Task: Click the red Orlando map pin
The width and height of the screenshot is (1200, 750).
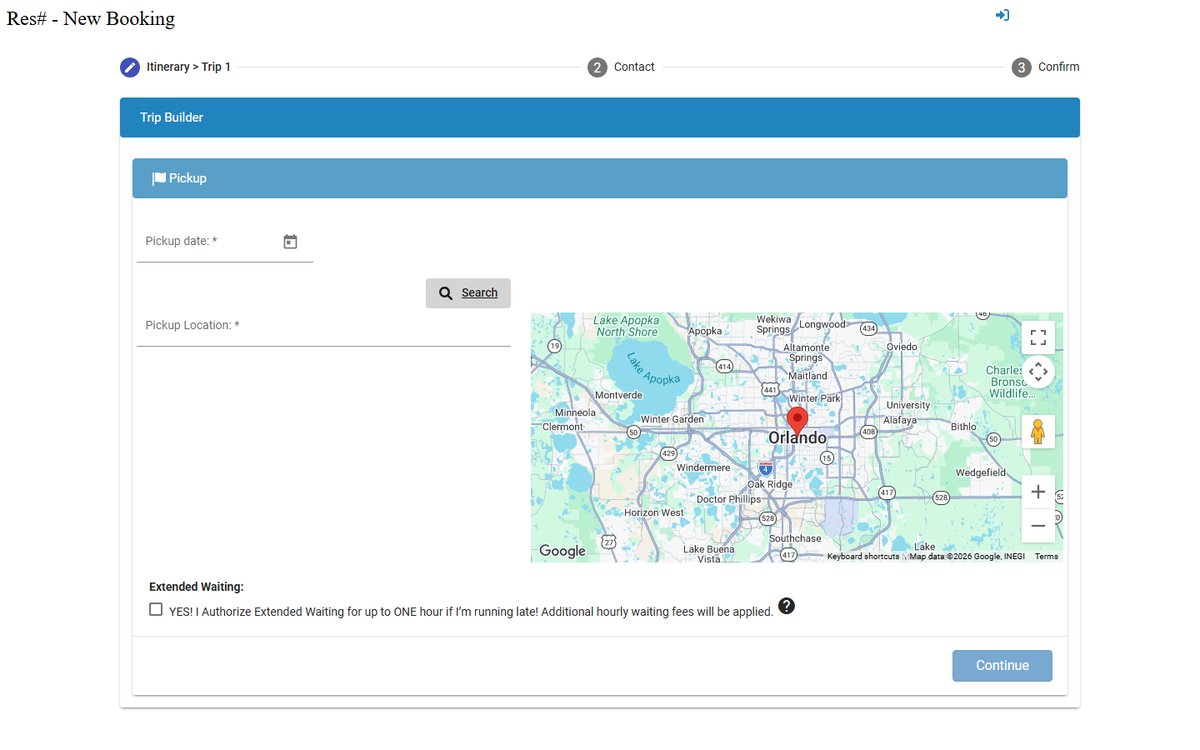Action: pos(797,420)
